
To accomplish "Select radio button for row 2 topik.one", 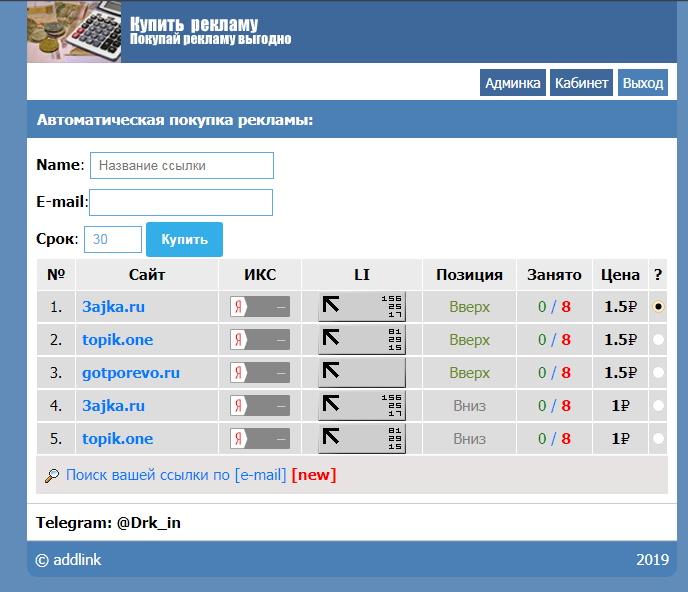I will point(658,340).
